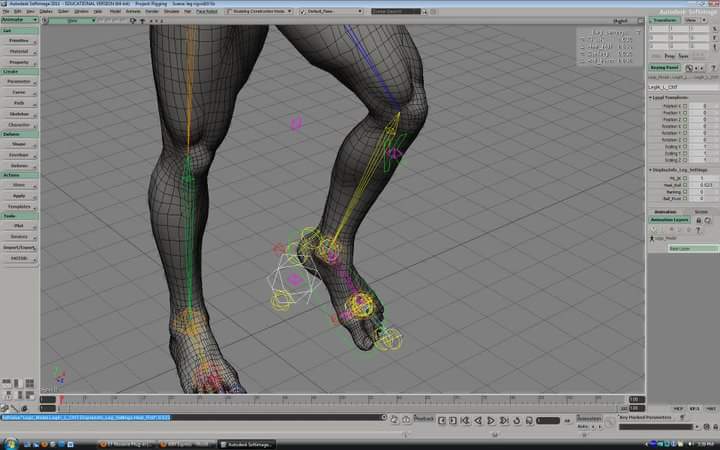Click the round keyframe key icon
The width and height of the screenshot is (720, 450).
click(610, 421)
